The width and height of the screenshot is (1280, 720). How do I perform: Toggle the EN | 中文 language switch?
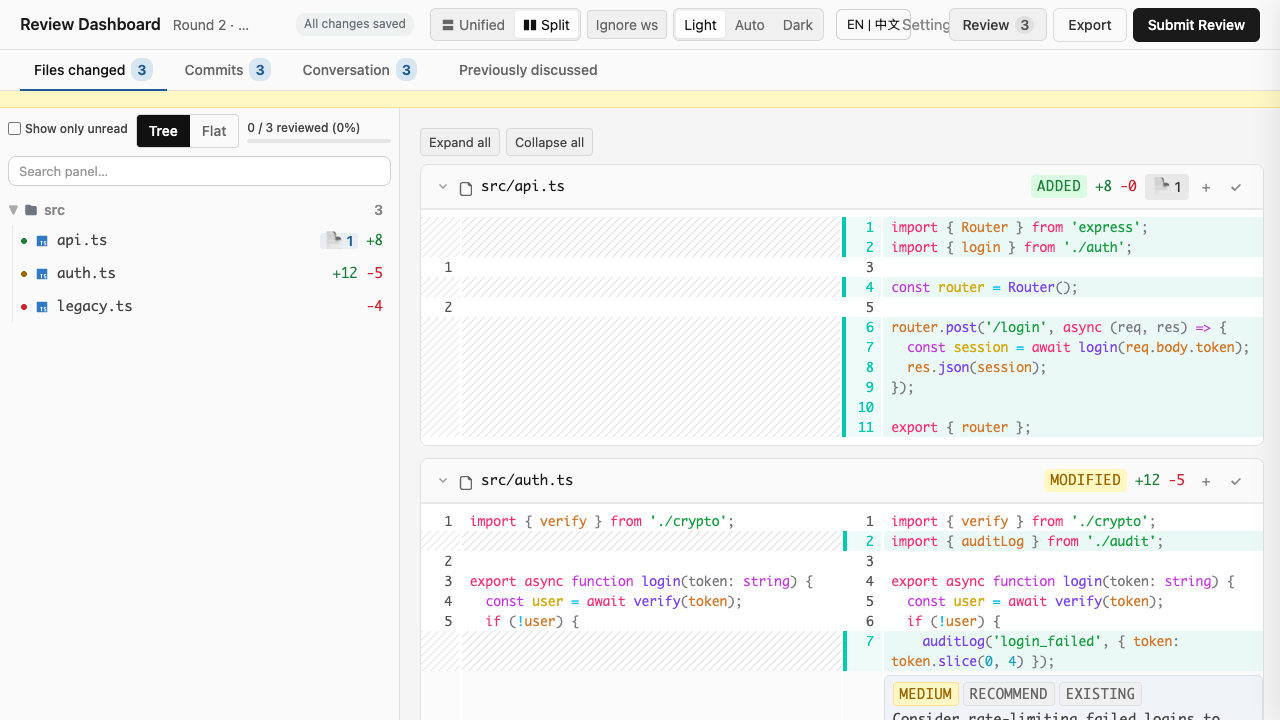point(873,25)
